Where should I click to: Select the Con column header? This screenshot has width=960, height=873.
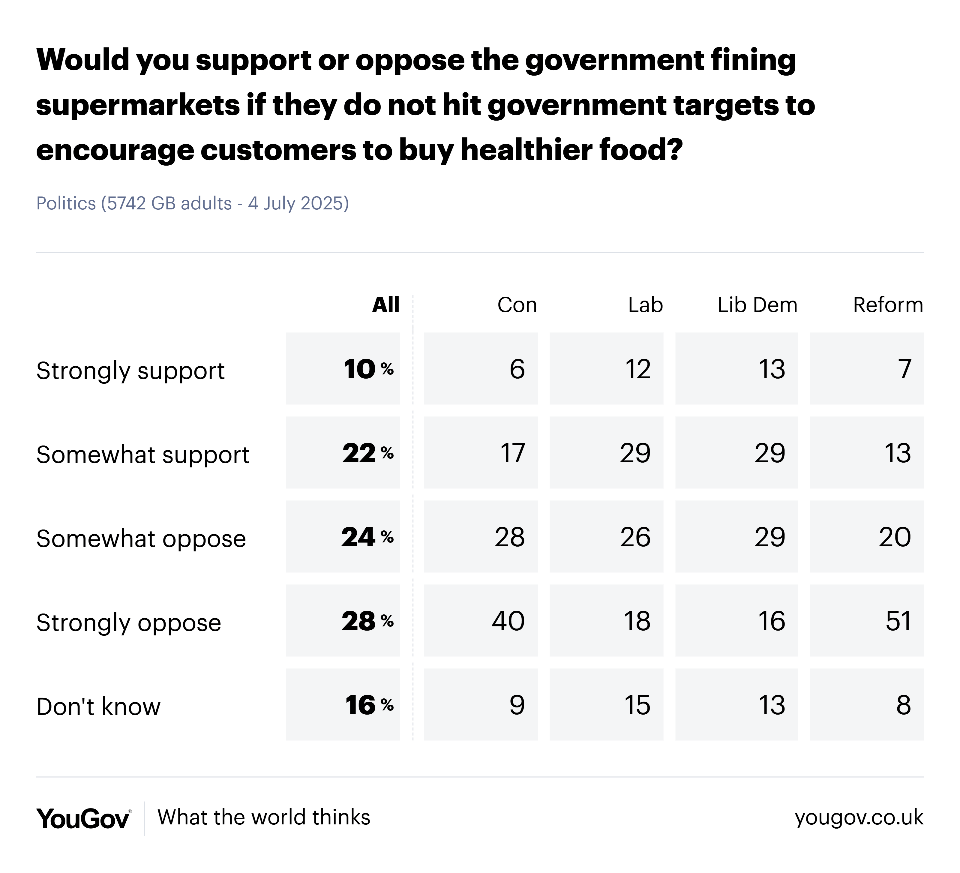tap(517, 304)
